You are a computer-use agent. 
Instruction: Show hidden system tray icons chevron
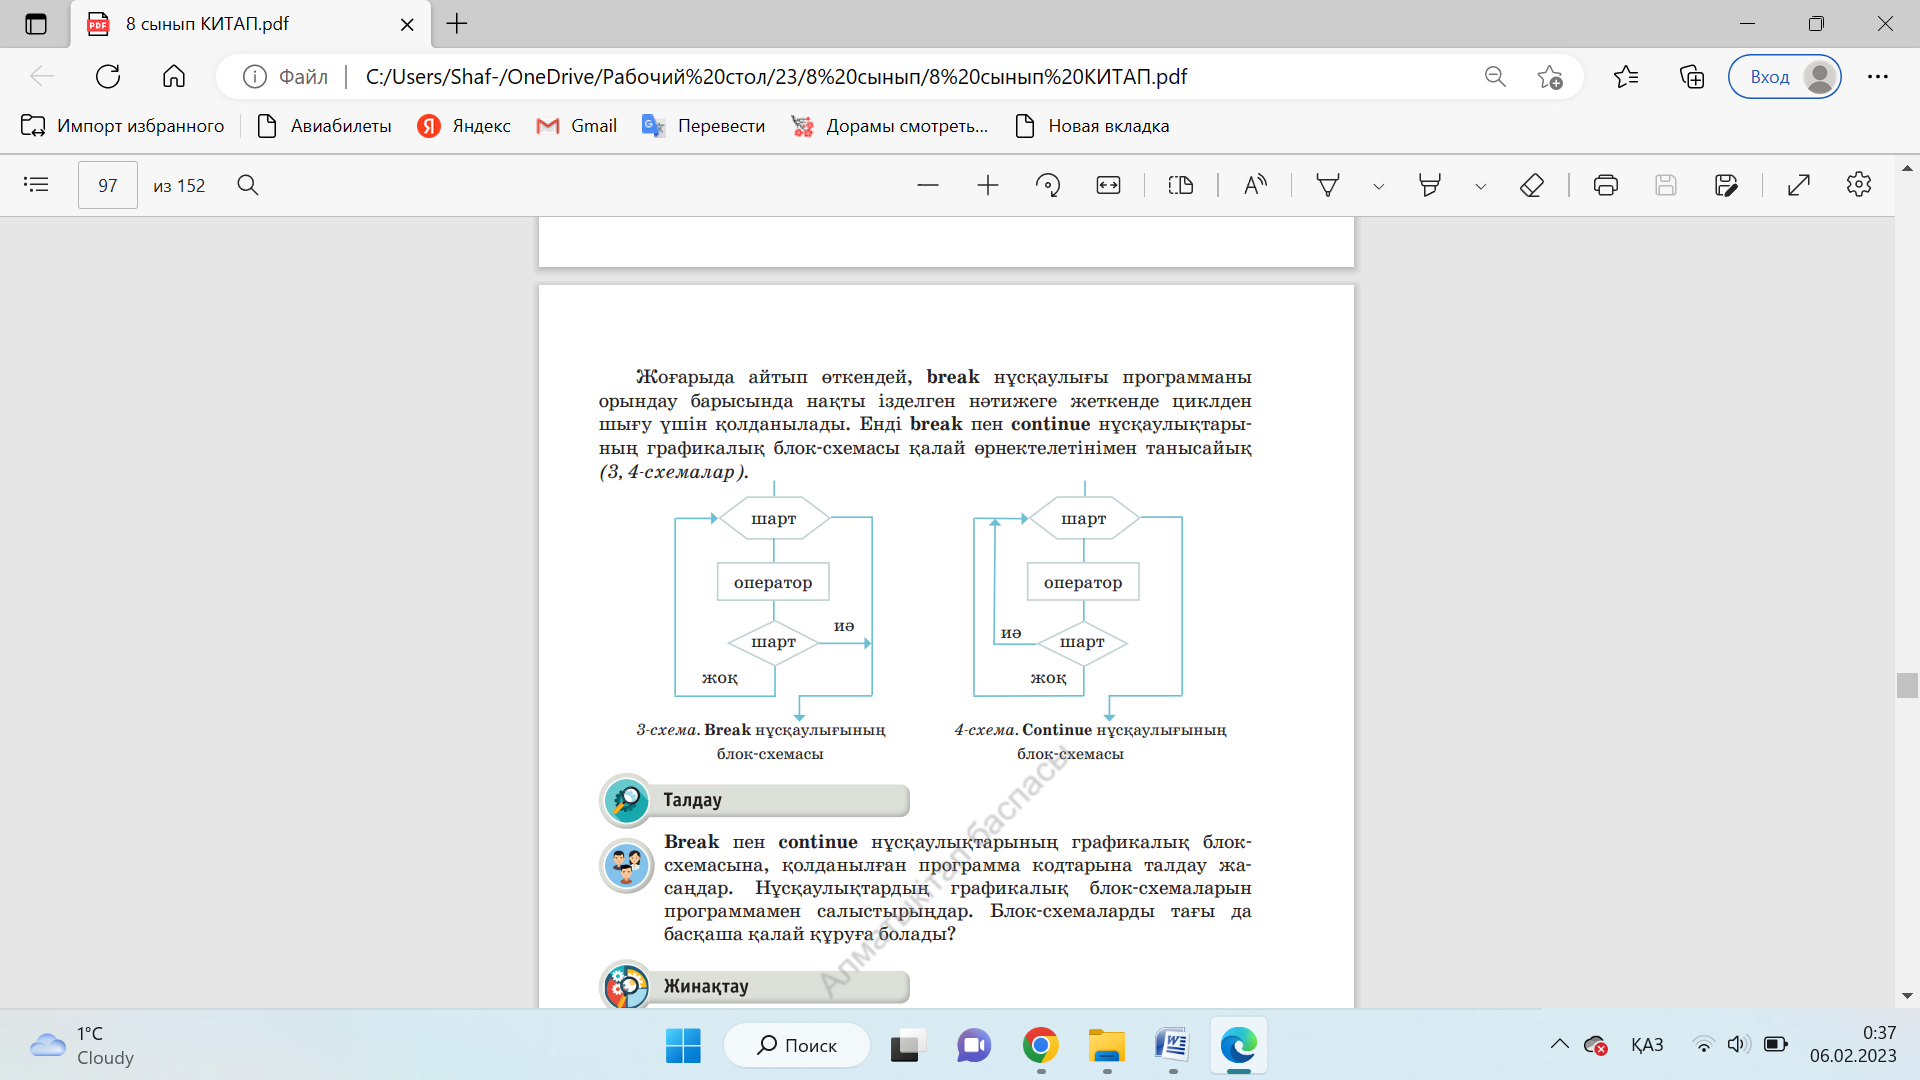point(1559,1045)
